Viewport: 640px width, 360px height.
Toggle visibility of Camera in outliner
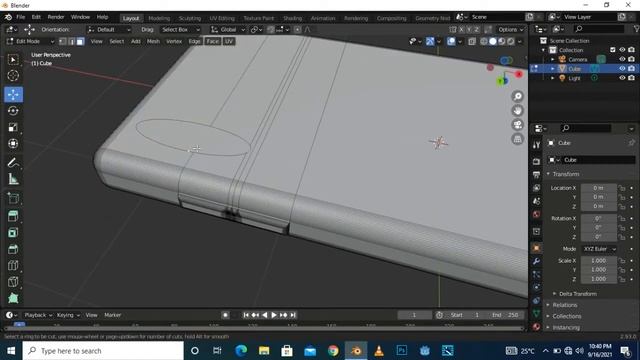[622, 59]
